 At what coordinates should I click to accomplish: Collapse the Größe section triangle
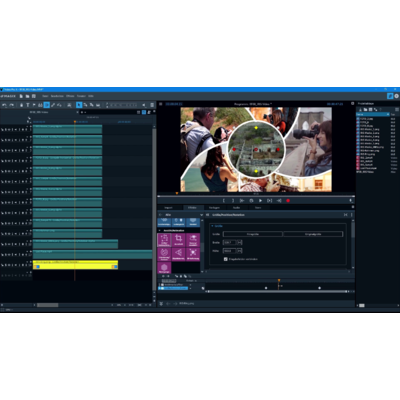pos(212,226)
